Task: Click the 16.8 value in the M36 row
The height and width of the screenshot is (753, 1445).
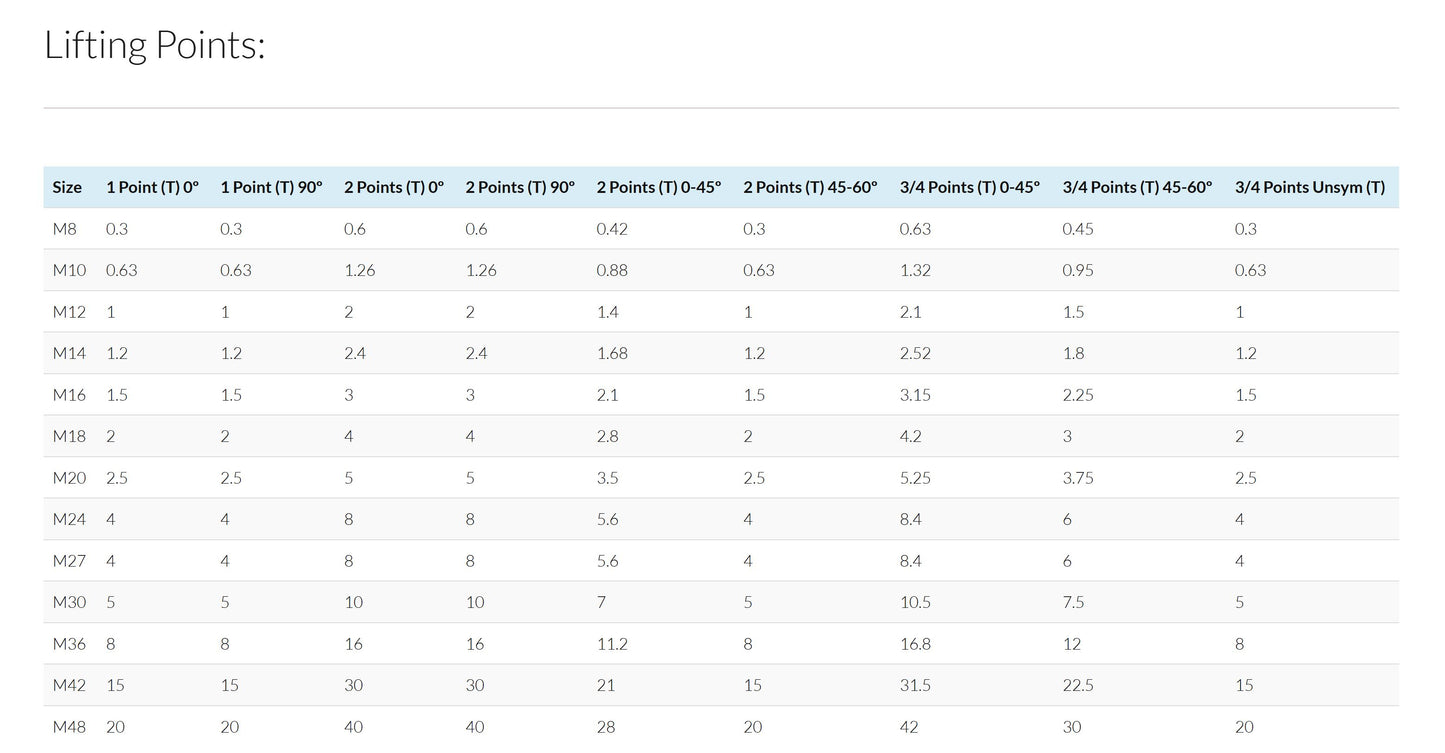Action: click(915, 644)
